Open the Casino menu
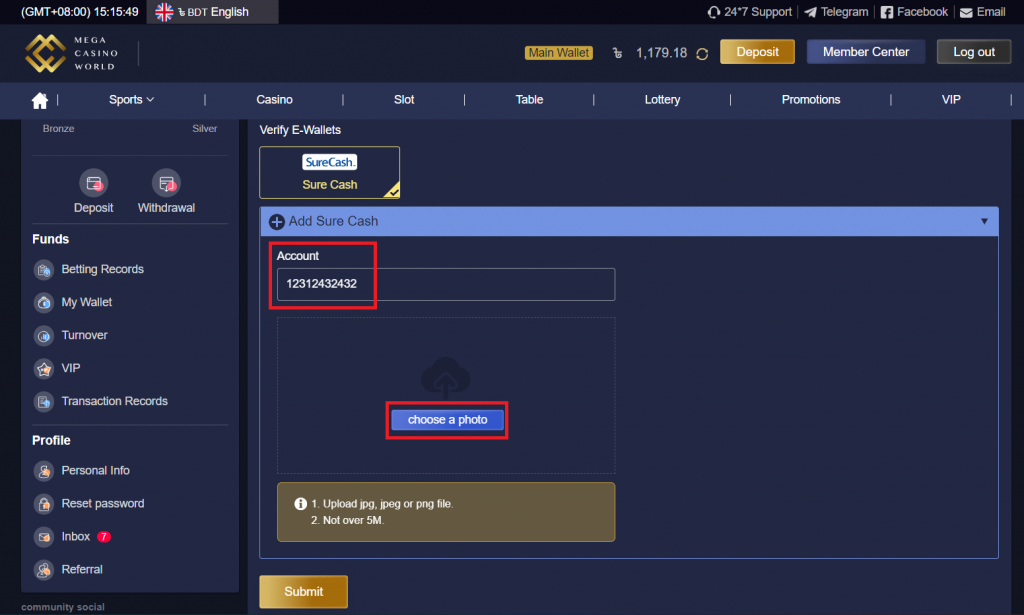This screenshot has width=1024, height=615. point(274,99)
